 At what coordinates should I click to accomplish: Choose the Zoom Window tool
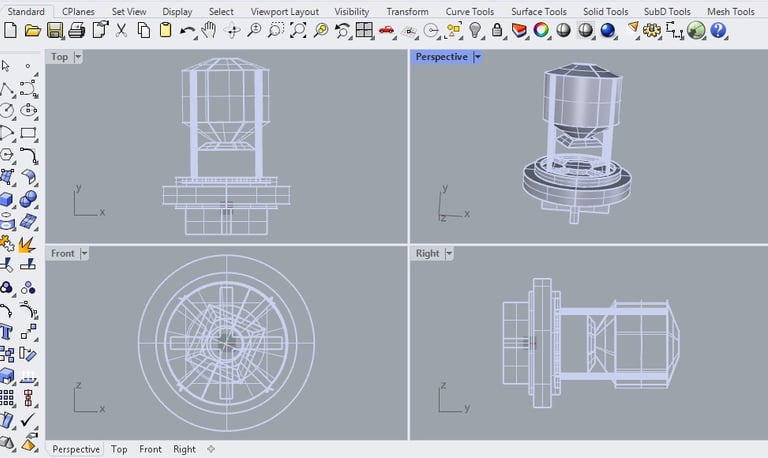tap(276, 31)
